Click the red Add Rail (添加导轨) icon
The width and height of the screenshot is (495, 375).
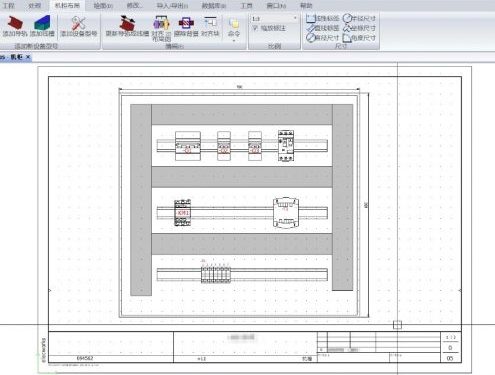tap(14, 23)
